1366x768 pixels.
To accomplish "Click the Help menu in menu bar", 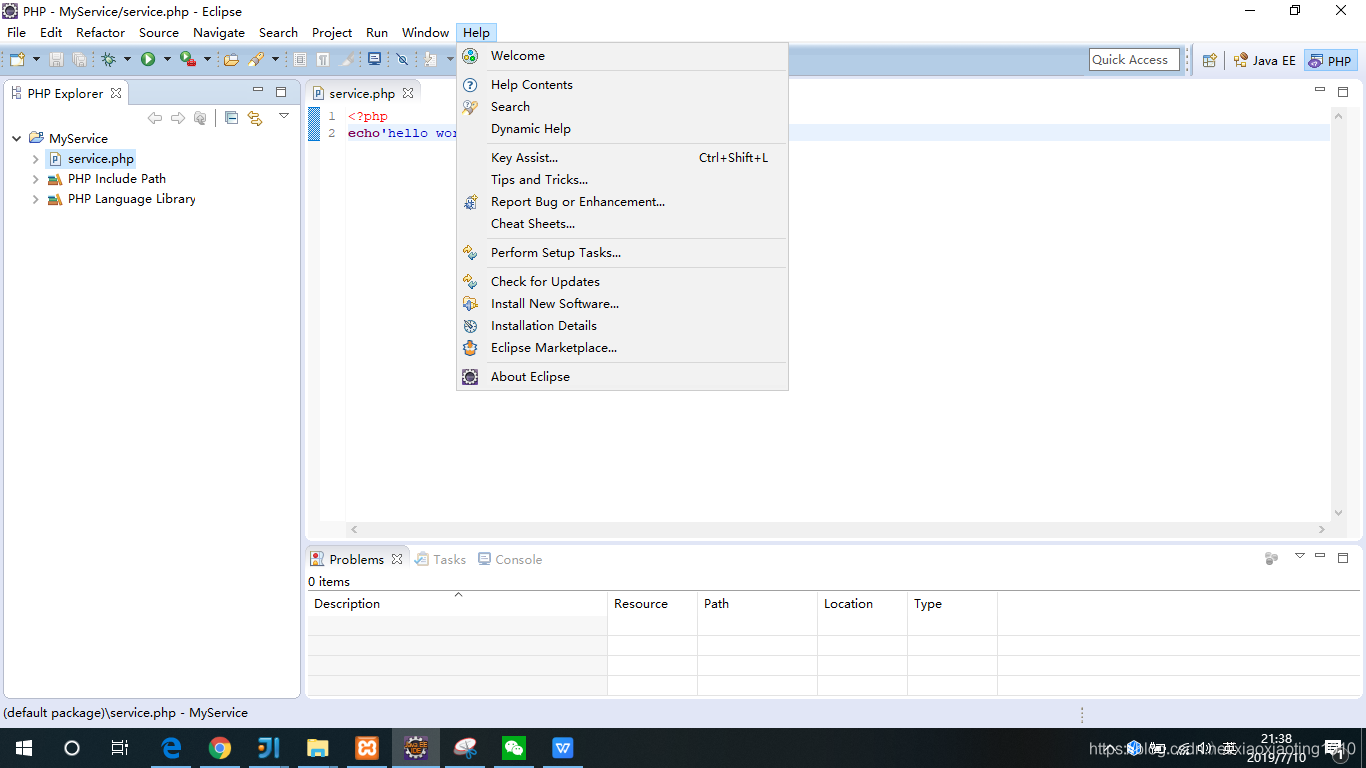I will tap(476, 32).
